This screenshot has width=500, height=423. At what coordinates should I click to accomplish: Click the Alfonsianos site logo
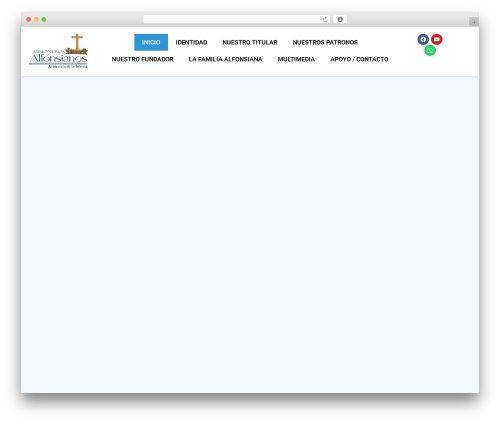58,51
